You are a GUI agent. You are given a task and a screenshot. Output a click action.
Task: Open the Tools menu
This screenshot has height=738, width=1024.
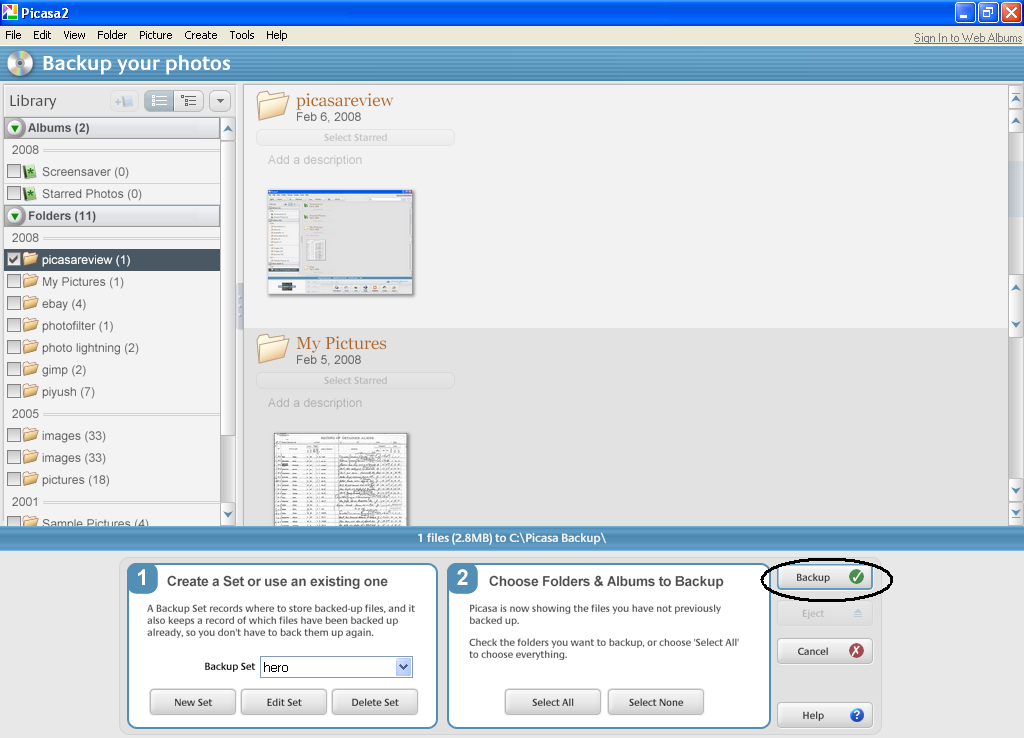coord(242,35)
